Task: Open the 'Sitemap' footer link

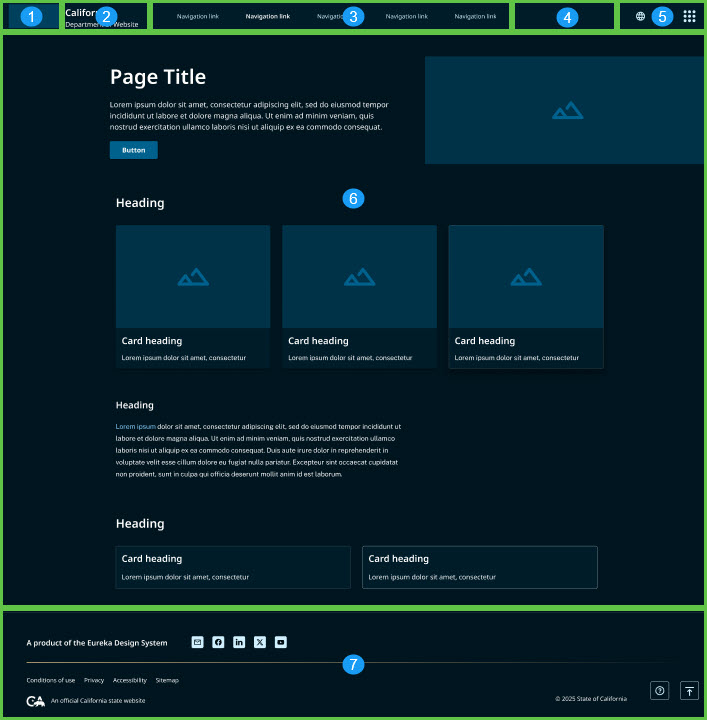Action: (x=167, y=681)
